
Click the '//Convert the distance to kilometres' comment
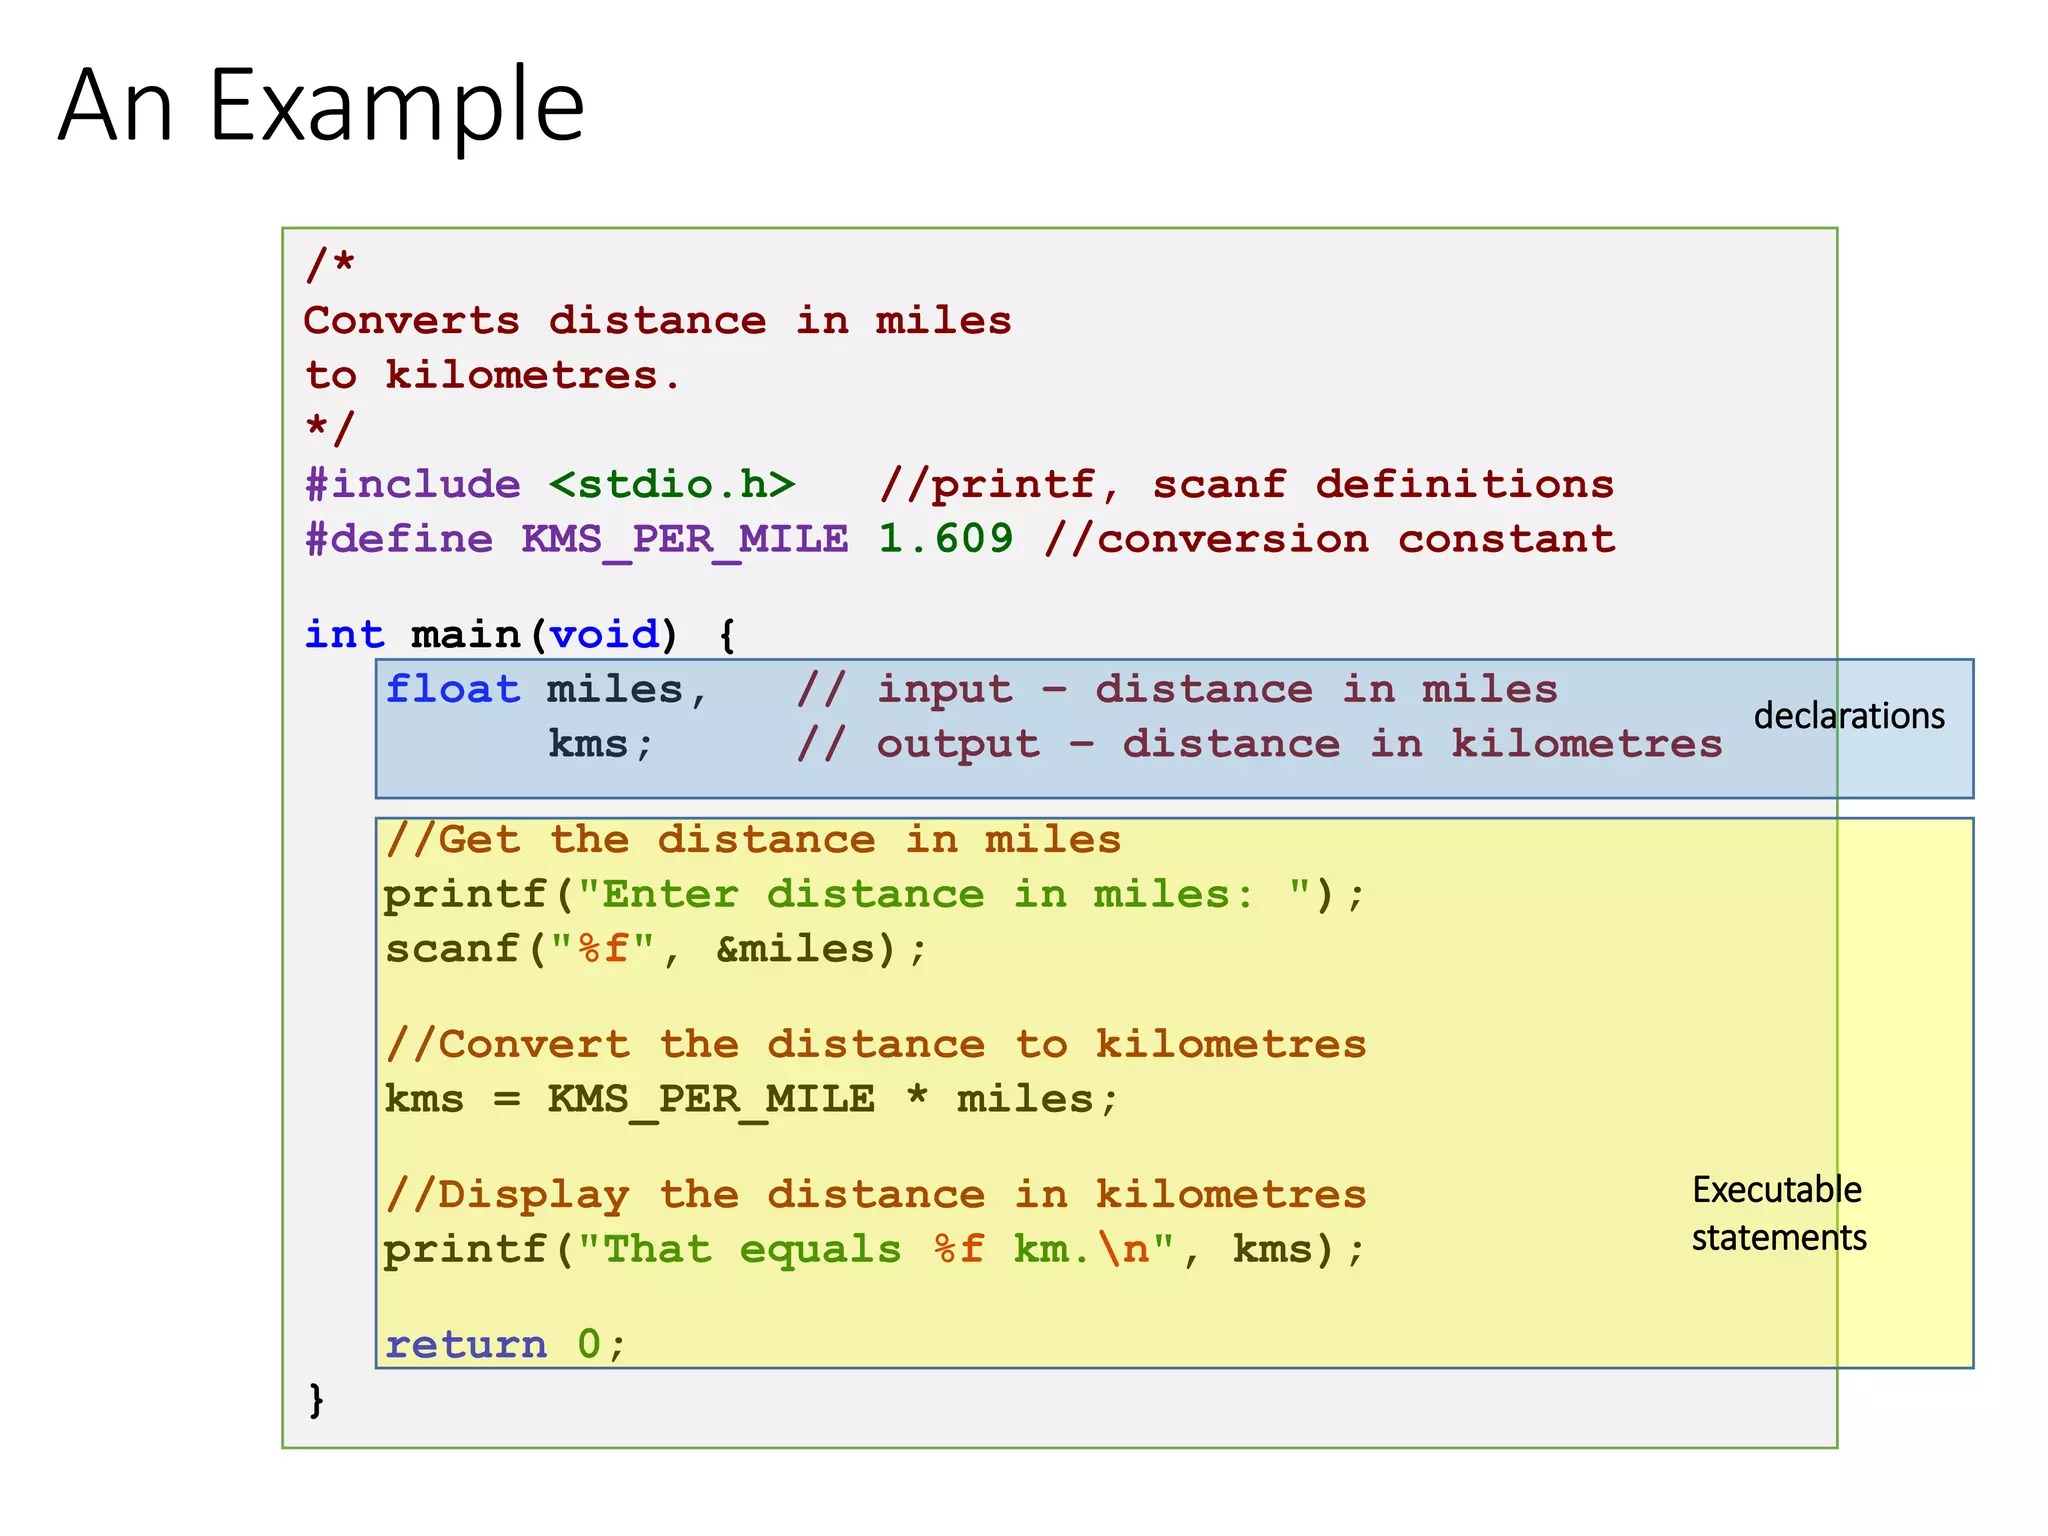click(875, 1045)
